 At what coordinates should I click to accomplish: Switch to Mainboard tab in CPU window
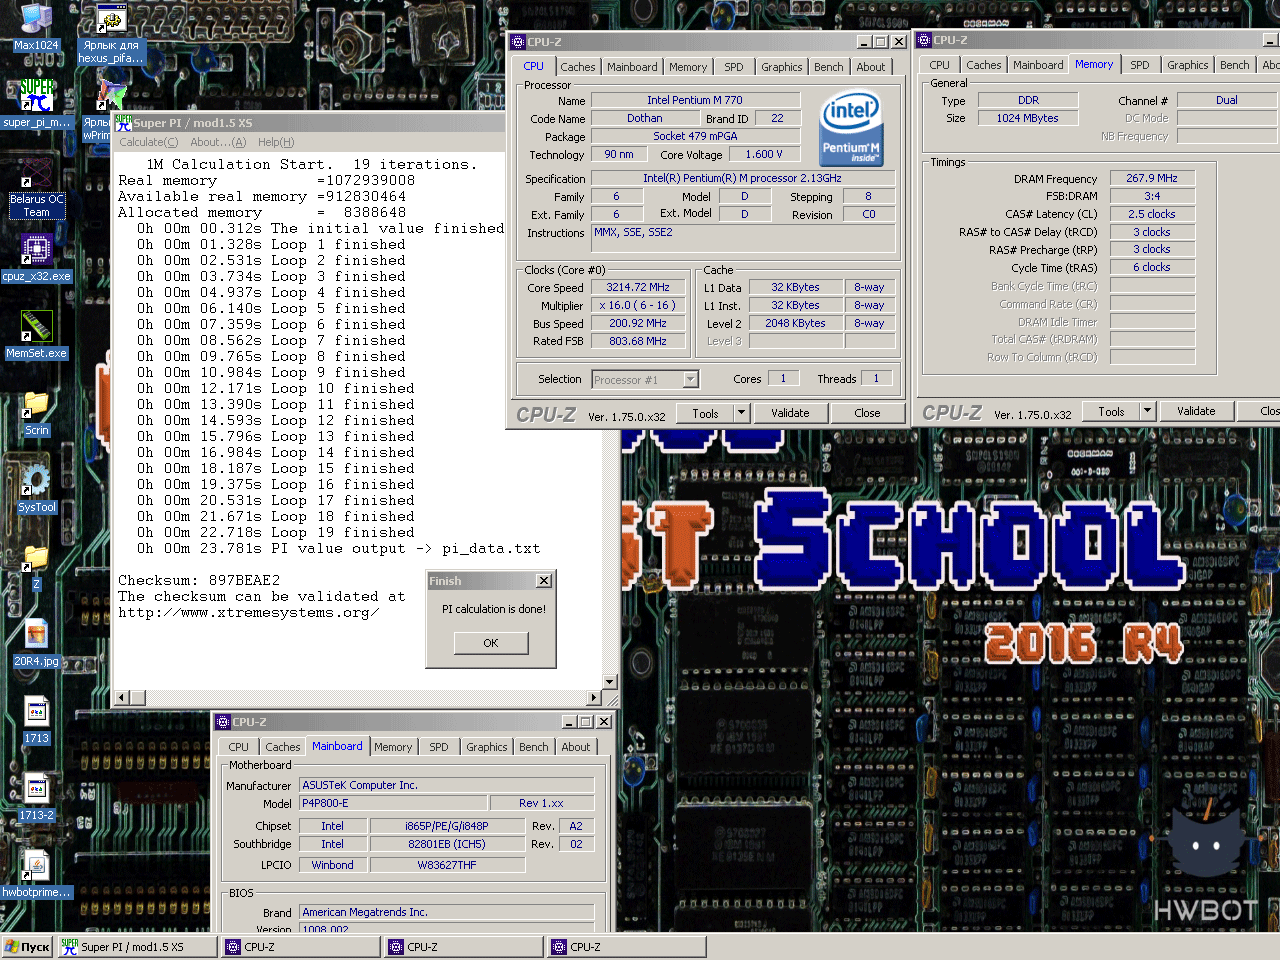pos(632,67)
